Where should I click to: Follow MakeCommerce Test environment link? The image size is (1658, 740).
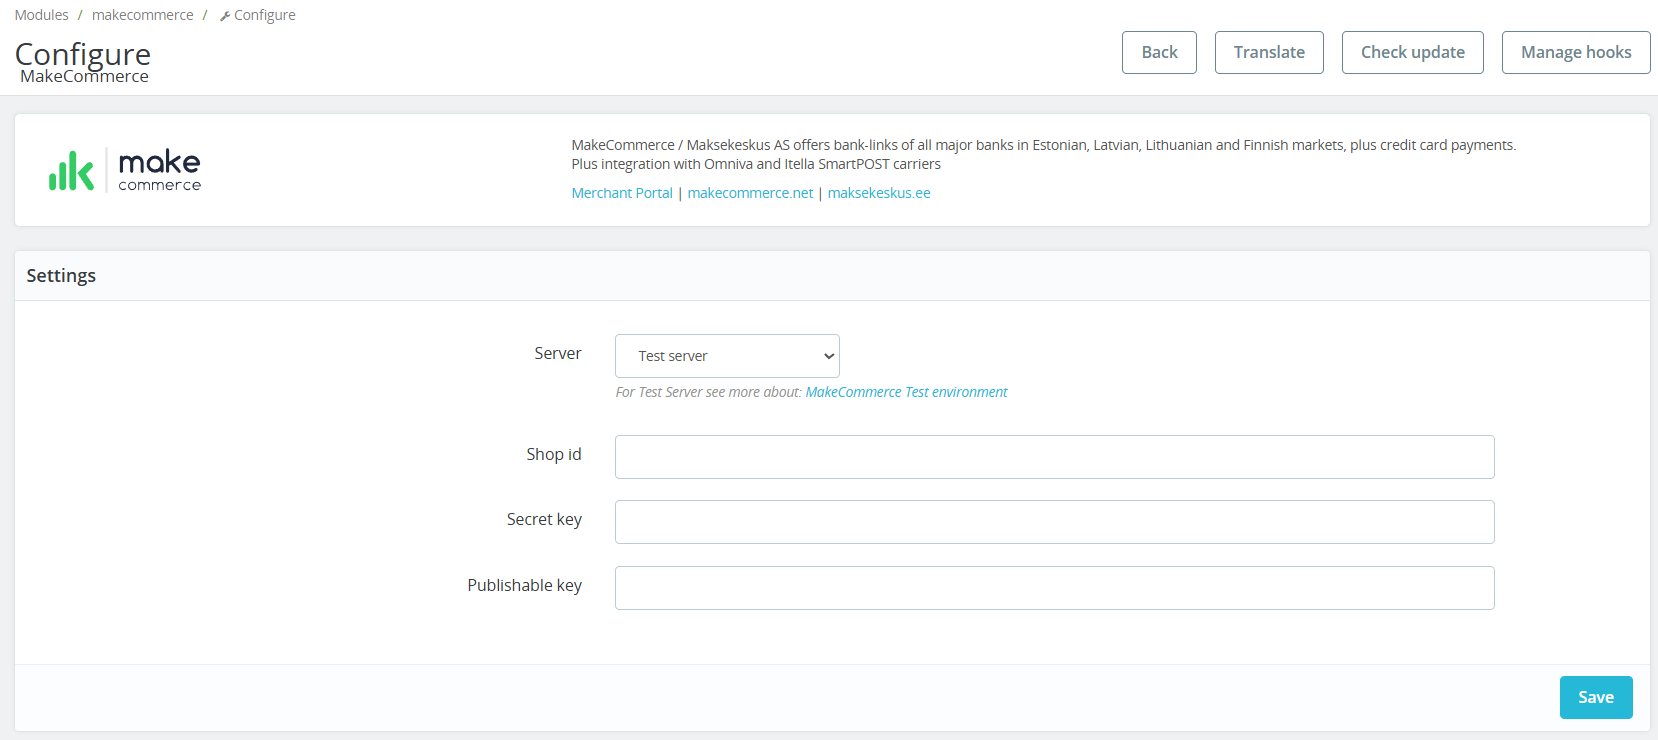coord(906,392)
